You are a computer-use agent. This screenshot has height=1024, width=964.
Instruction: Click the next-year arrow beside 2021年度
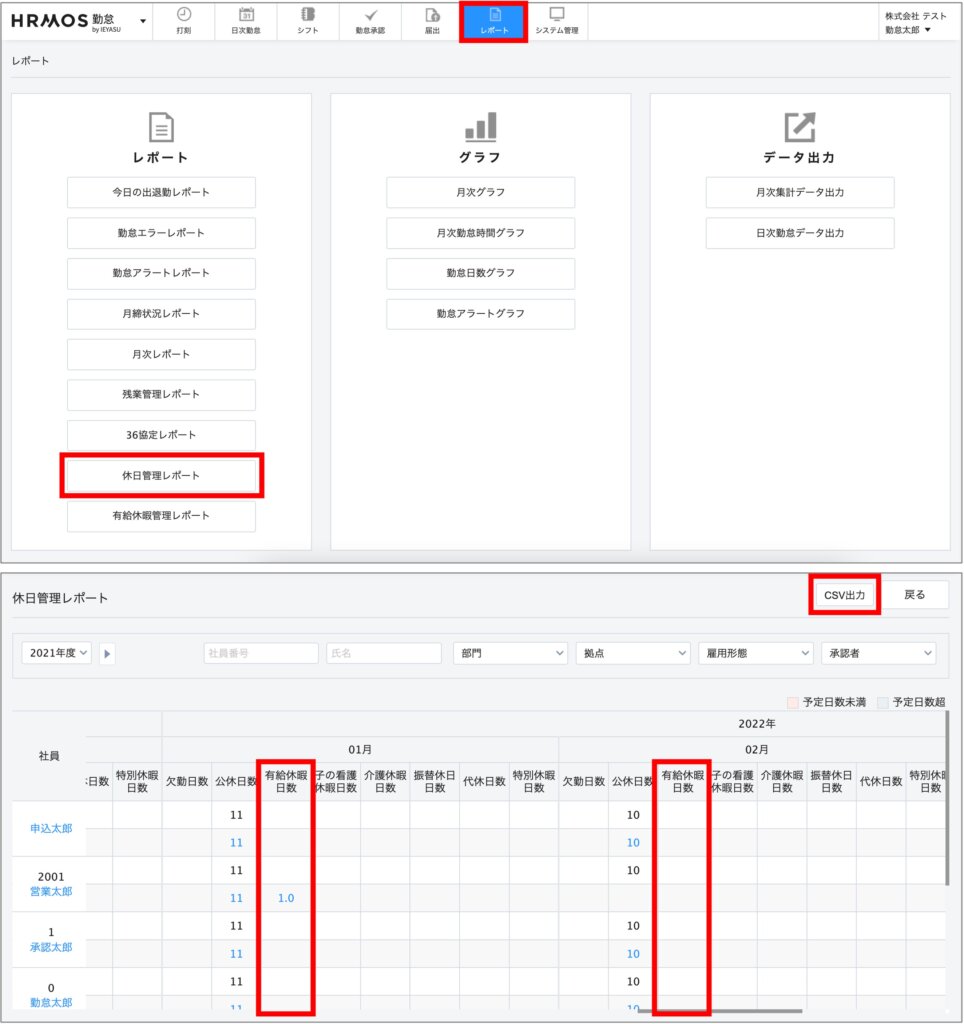[x=108, y=653]
